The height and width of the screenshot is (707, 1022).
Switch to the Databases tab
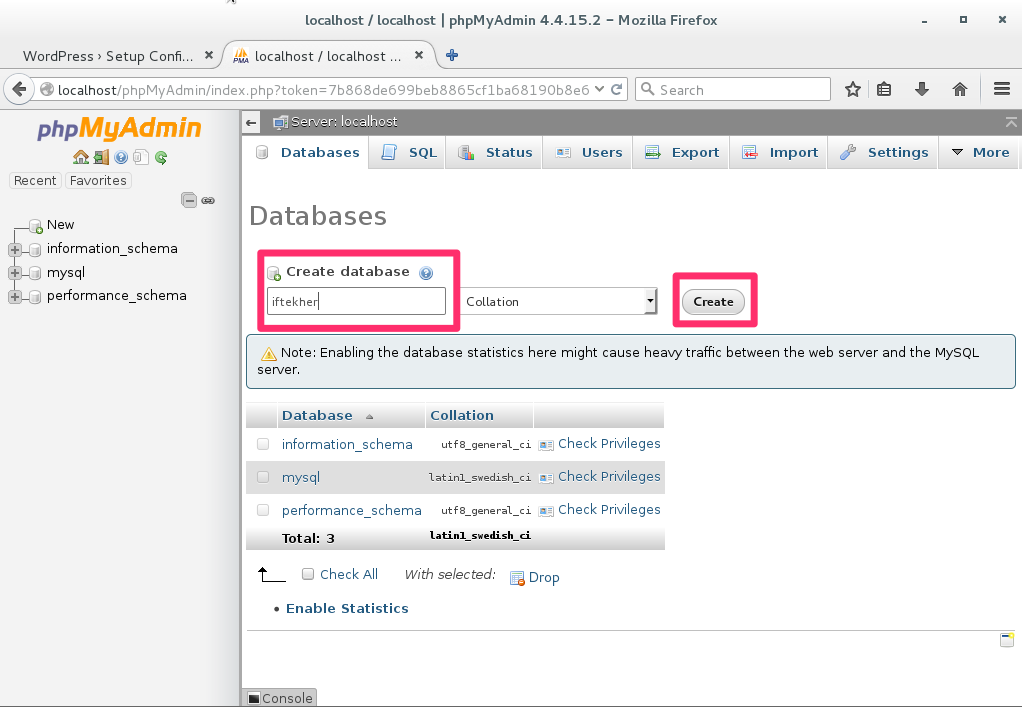pyautogui.click(x=308, y=152)
